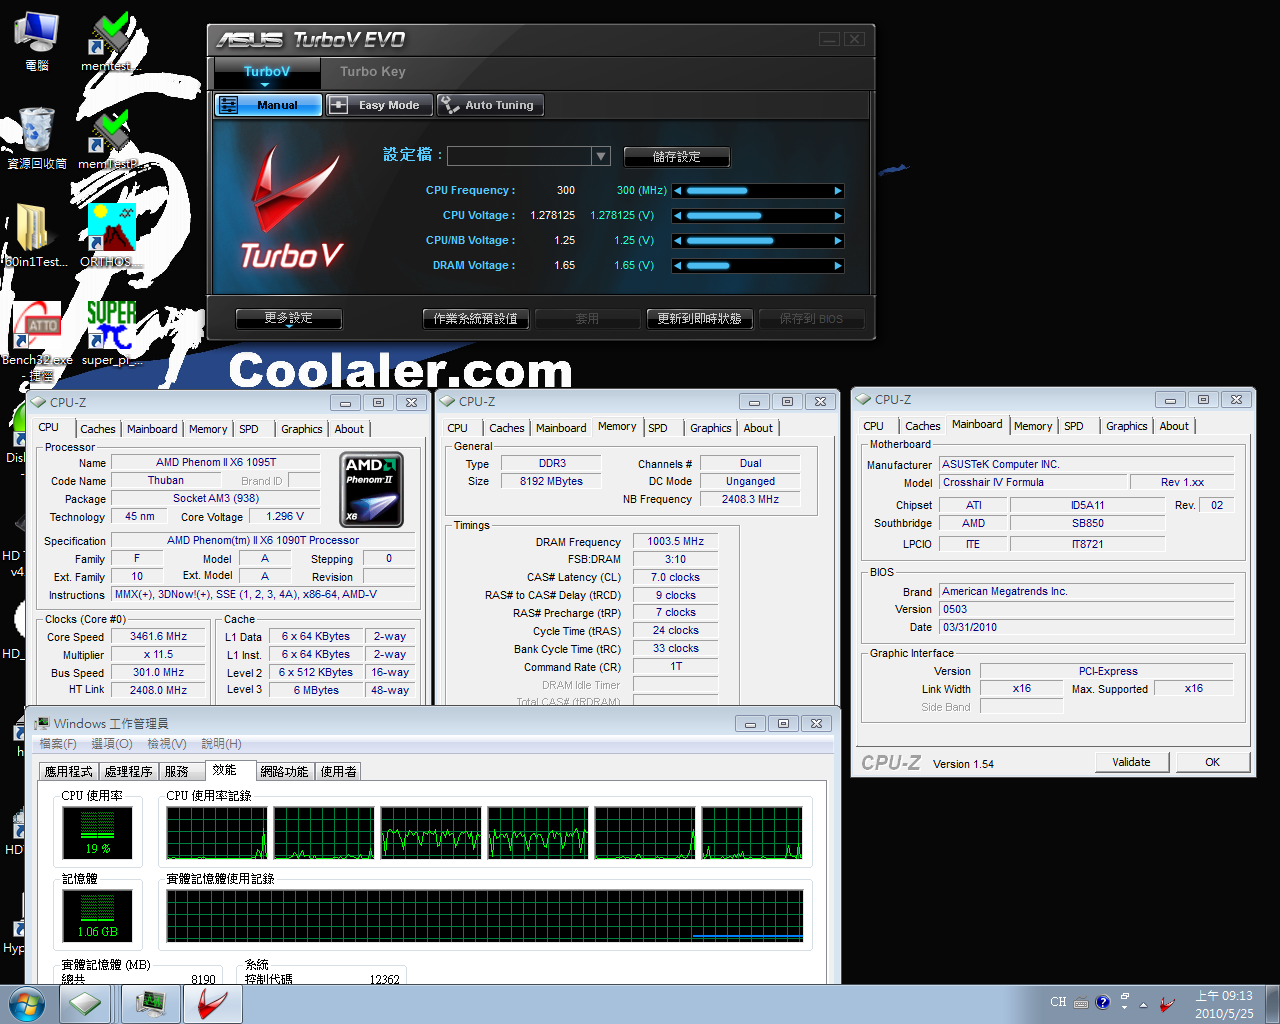Click the red TurboV icon in system tray
This screenshot has width=1280, height=1024.
(x=1167, y=1003)
